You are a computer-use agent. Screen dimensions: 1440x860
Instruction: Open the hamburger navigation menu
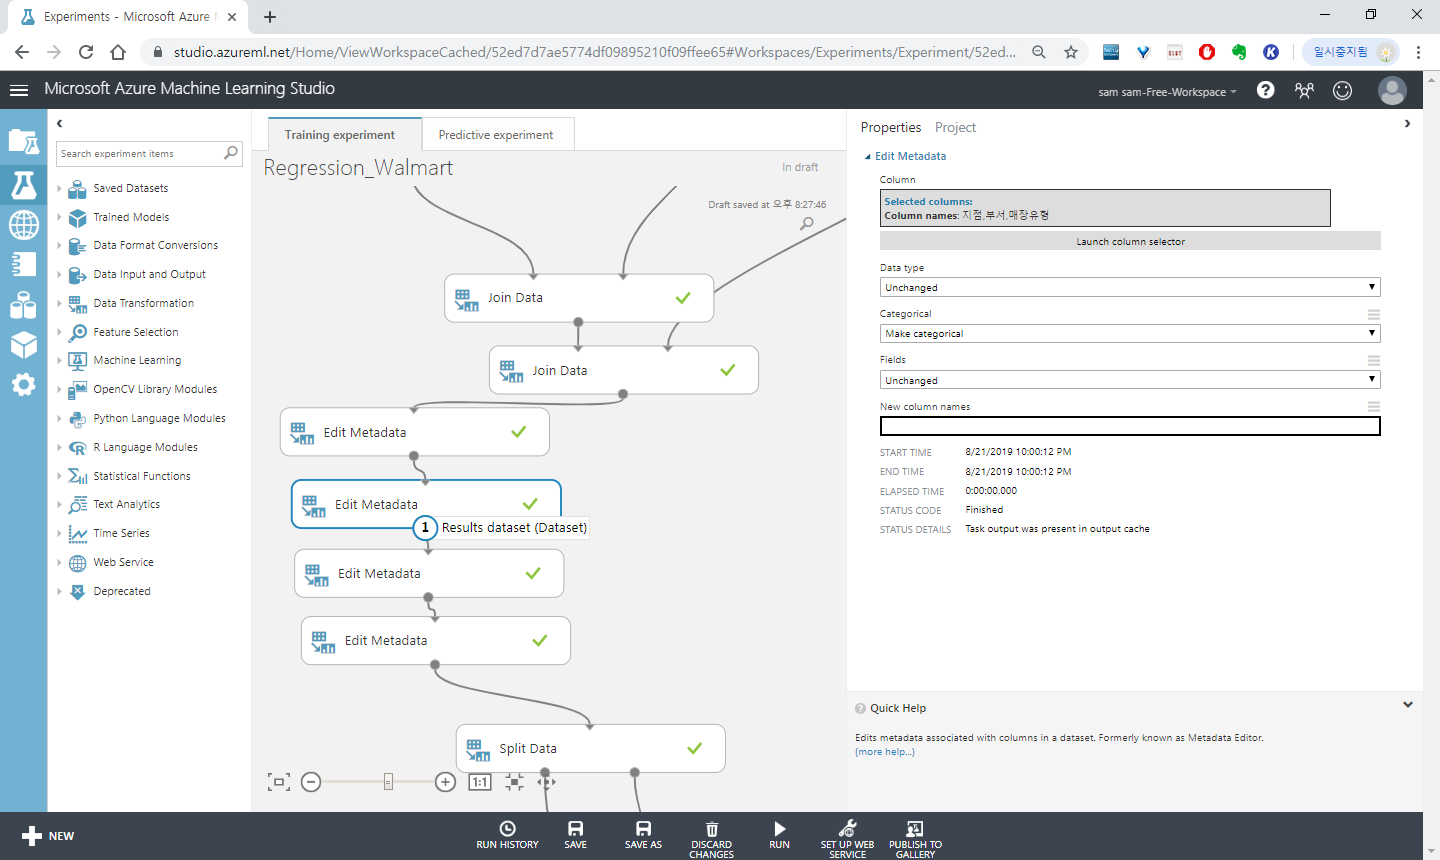18,90
